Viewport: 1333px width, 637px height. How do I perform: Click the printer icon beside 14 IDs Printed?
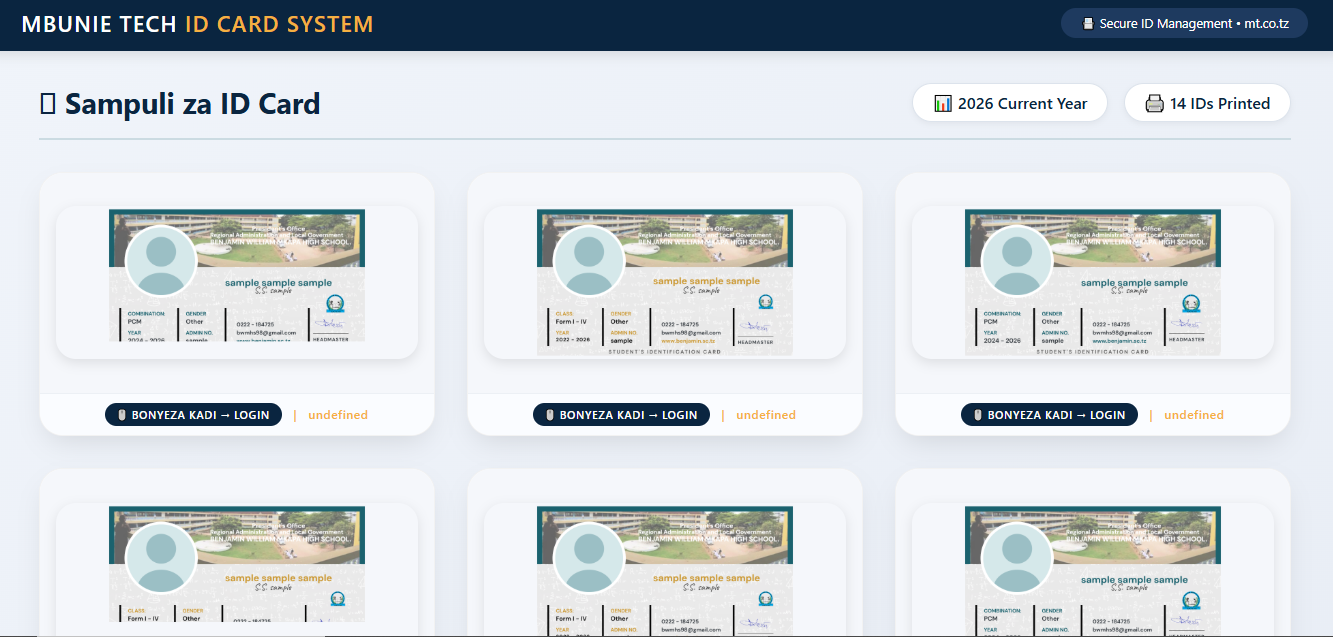tap(1155, 103)
